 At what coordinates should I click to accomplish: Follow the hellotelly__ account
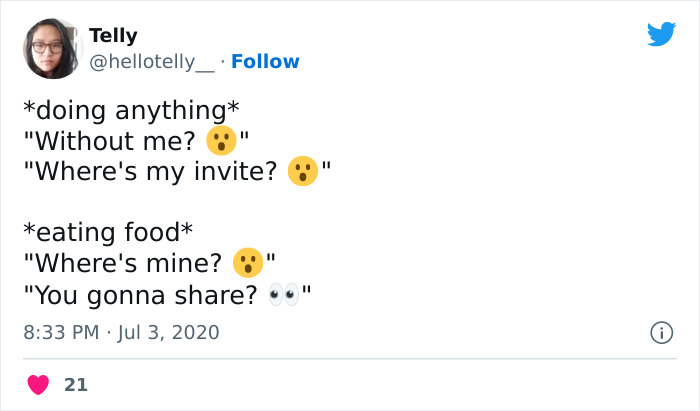tap(265, 62)
